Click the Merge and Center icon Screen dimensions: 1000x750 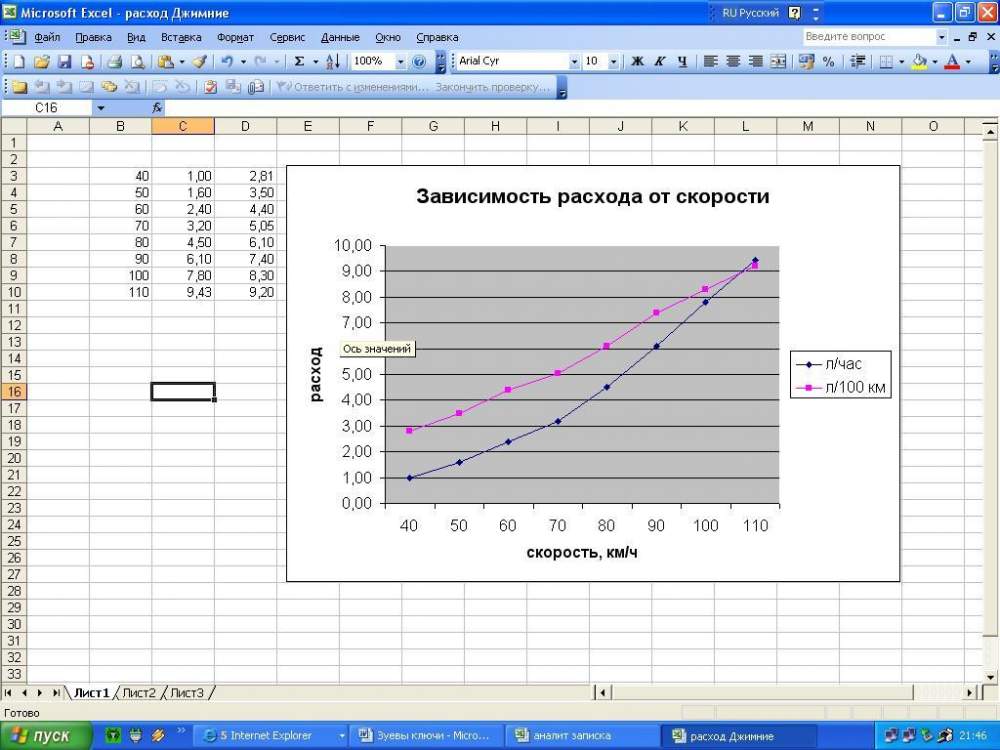pos(779,61)
